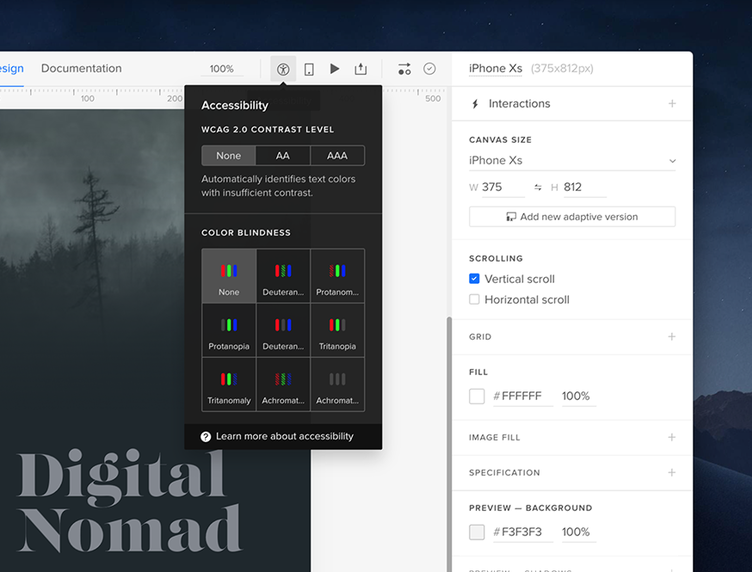Image resolution: width=752 pixels, height=572 pixels.
Task: Open Learn more about accessibility link
Action: 284,436
